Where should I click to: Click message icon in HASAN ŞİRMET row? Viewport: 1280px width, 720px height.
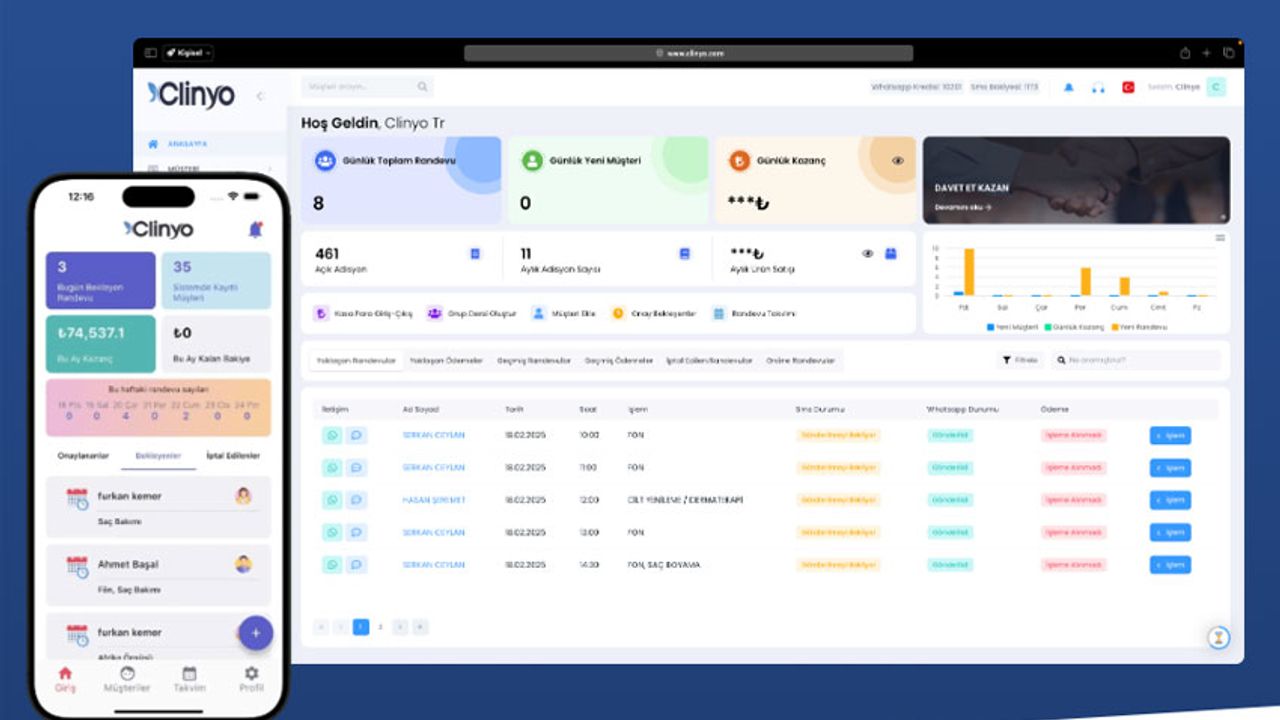click(357, 500)
